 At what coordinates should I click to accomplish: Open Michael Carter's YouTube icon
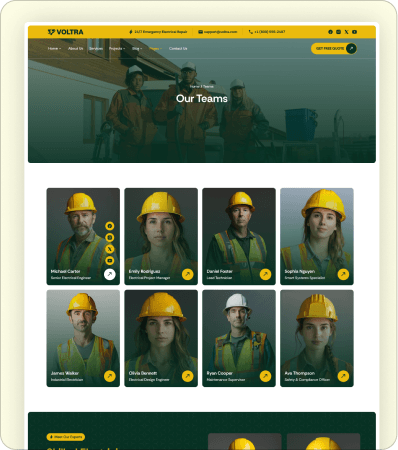(110, 260)
